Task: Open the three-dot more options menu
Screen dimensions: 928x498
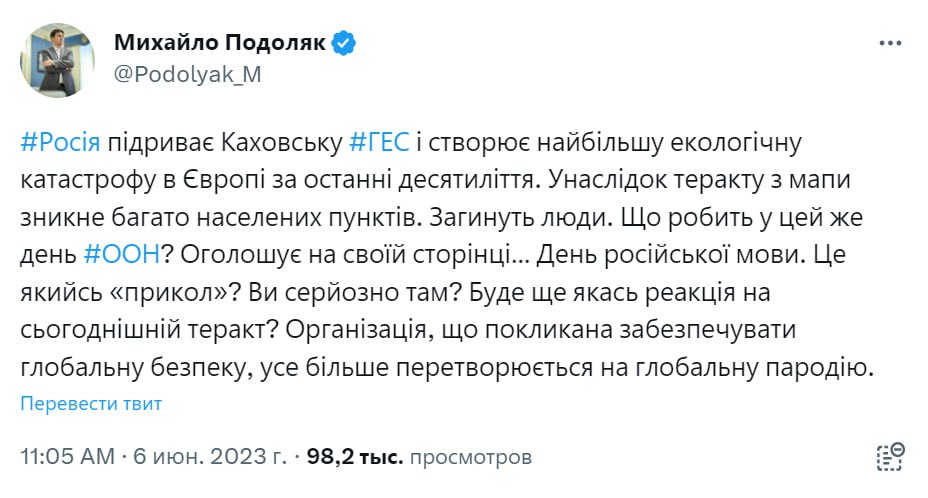Action: coord(889,44)
